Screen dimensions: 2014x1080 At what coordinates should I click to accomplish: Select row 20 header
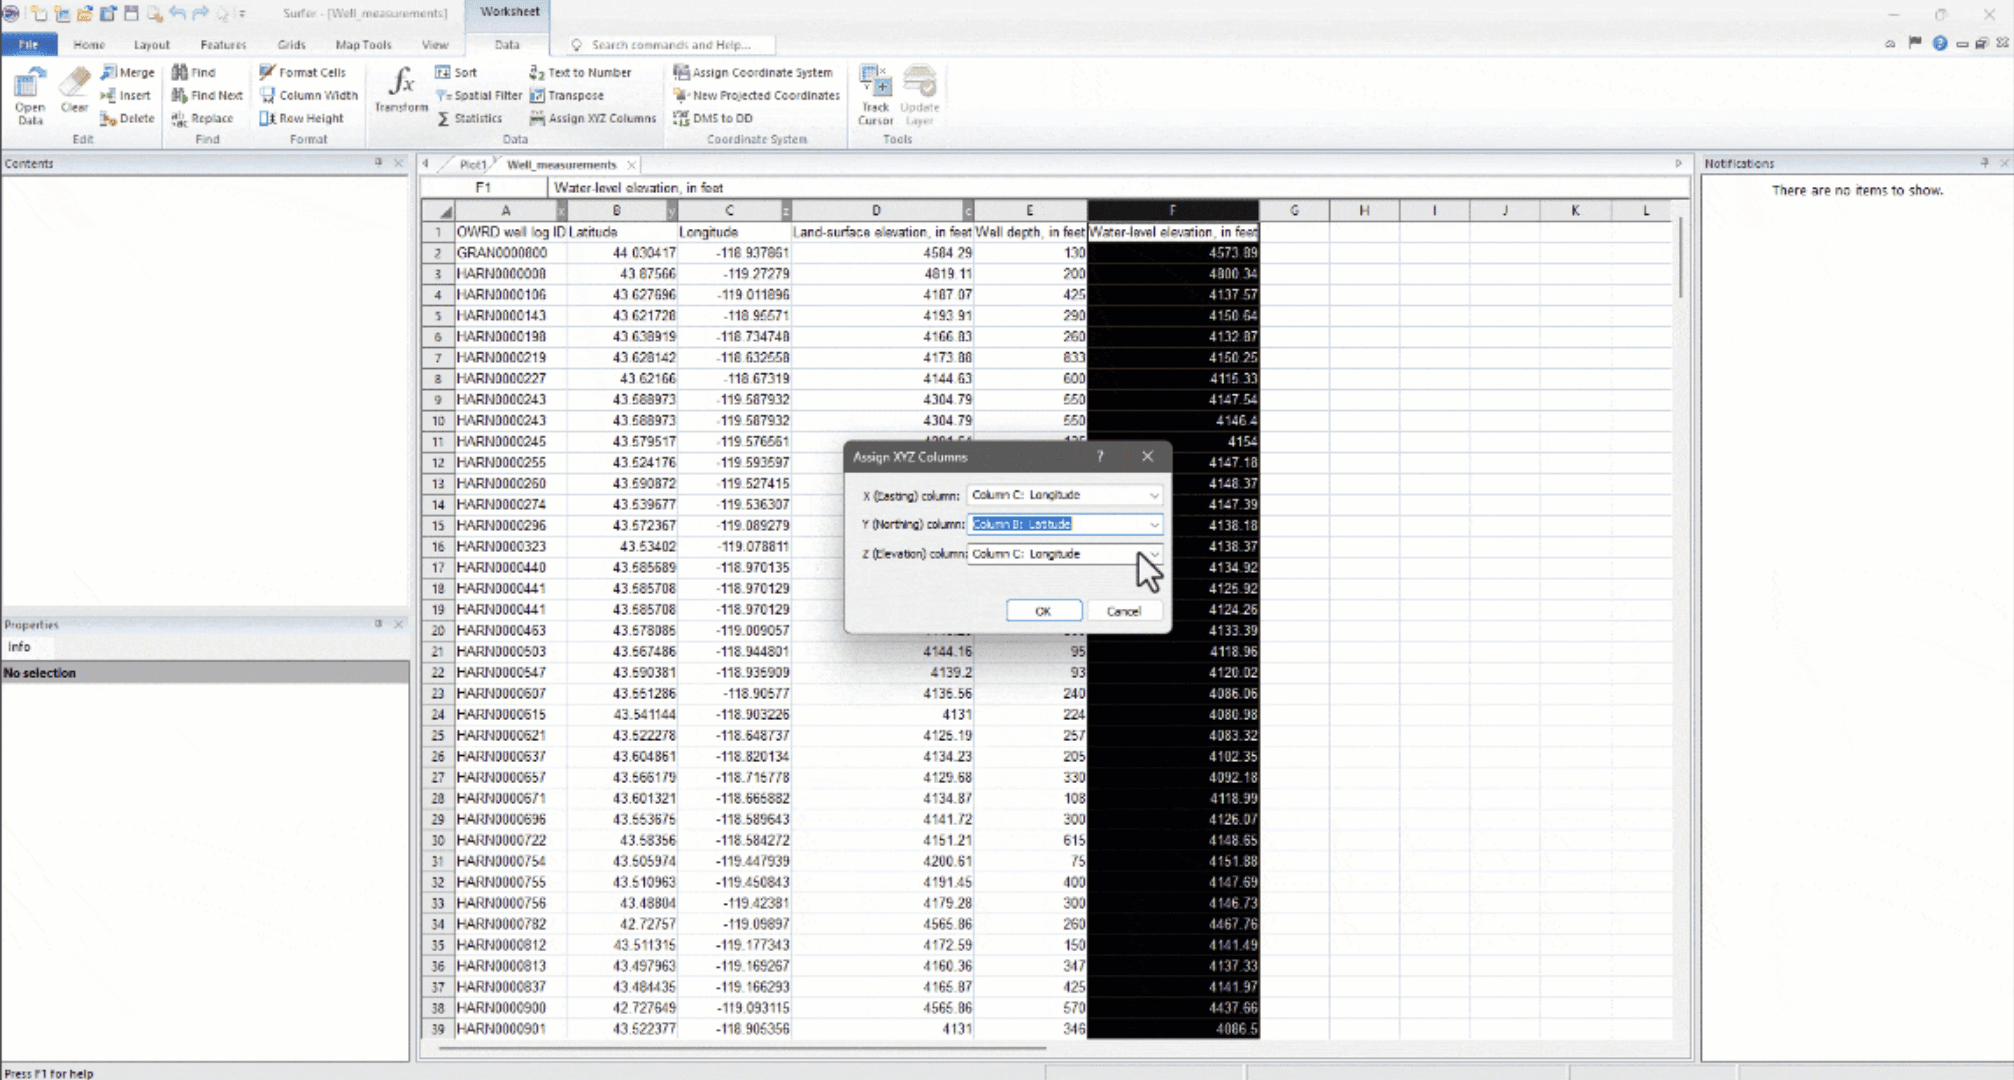tap(437, 631)
